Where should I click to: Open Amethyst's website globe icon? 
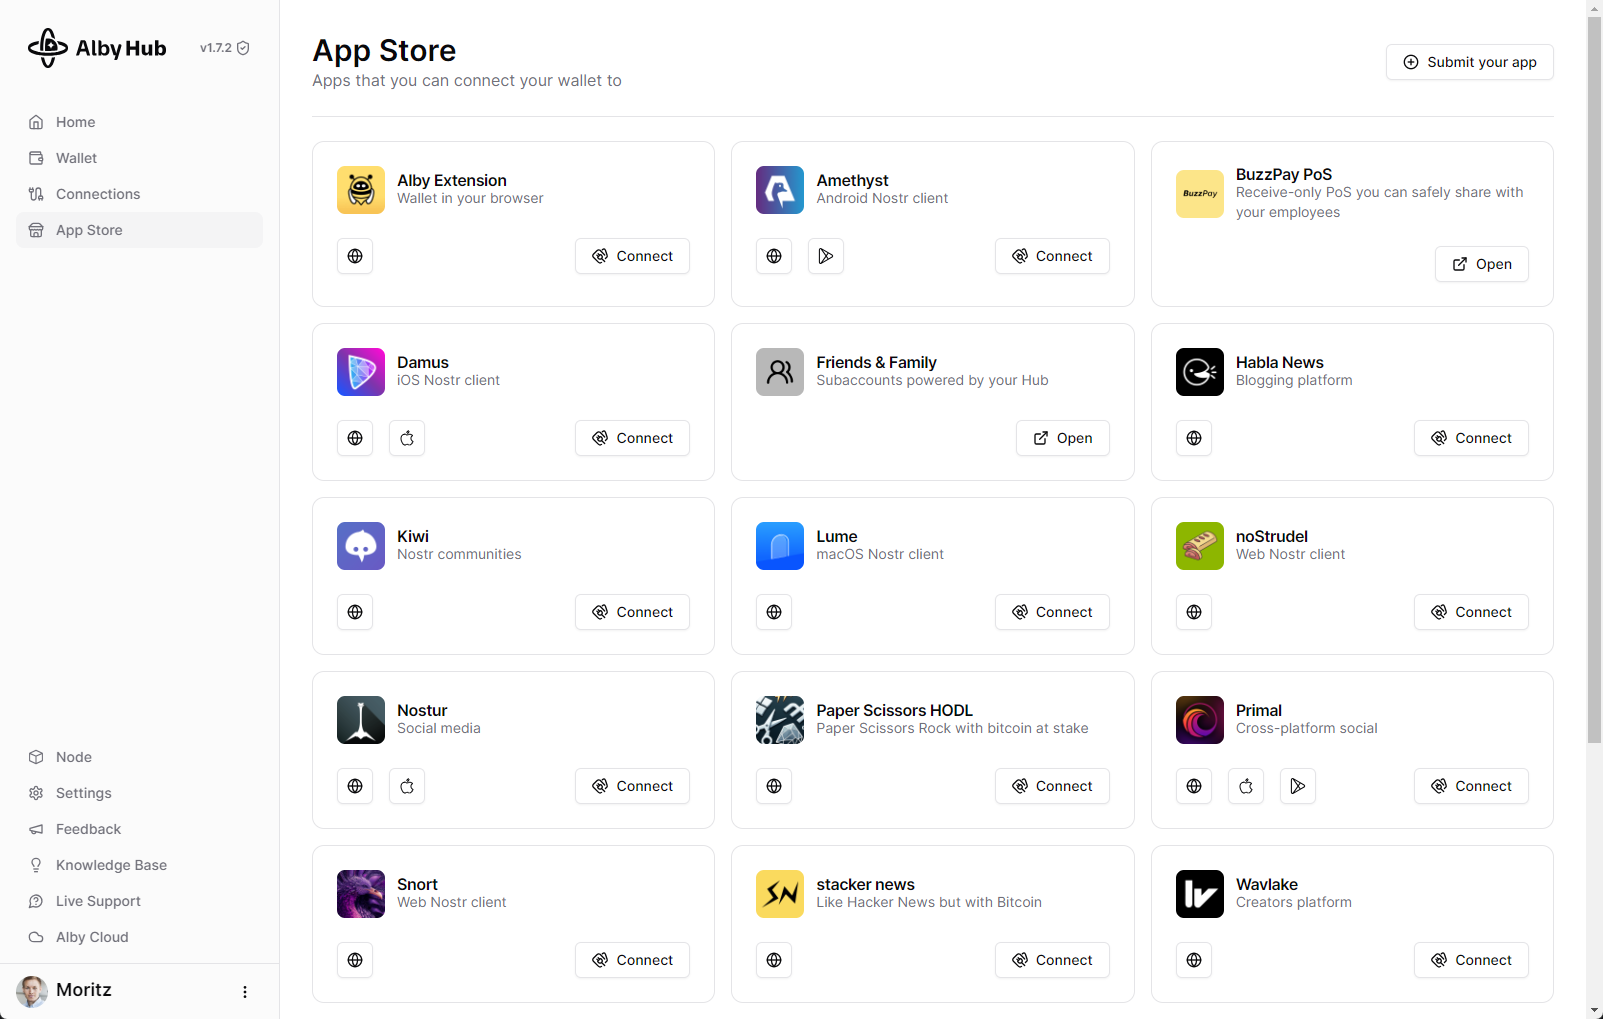(x=774, y=256)
